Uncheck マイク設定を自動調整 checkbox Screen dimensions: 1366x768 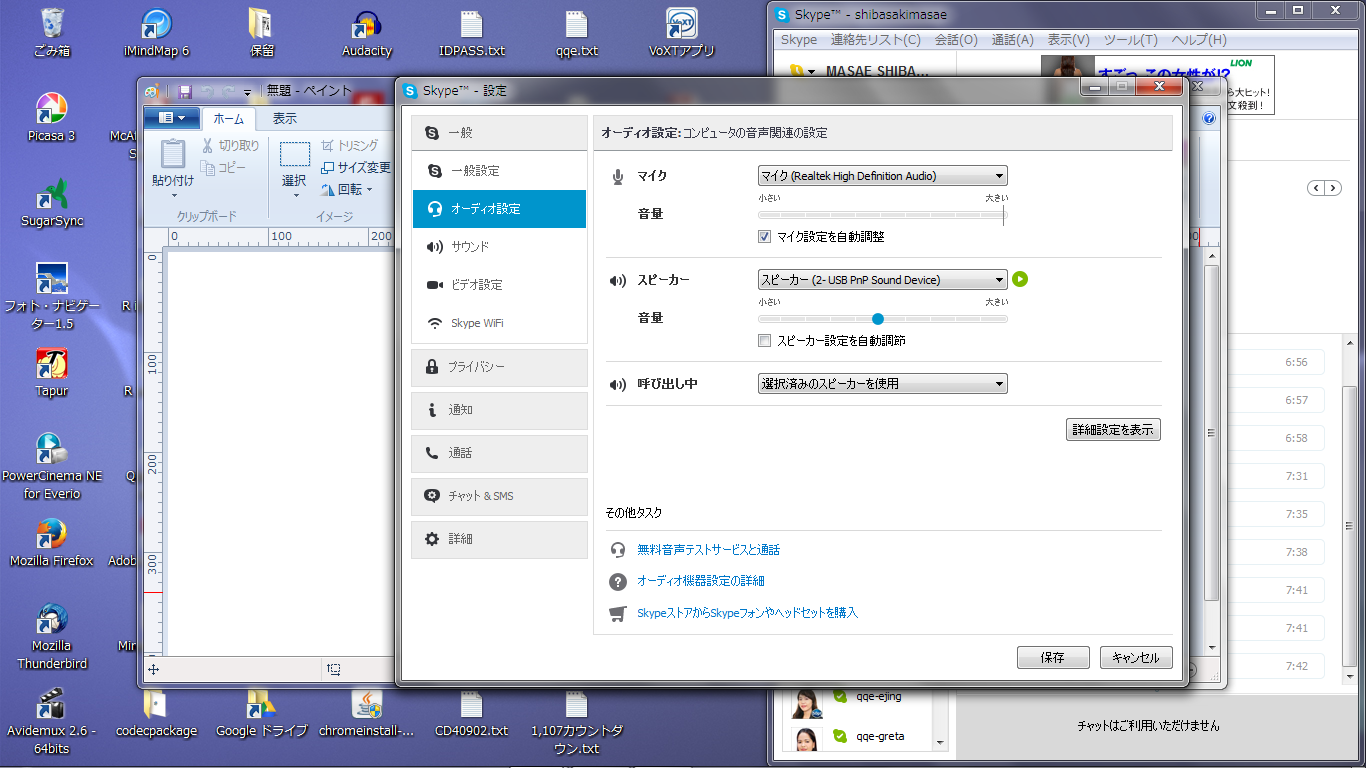pyautogui.click(x=765, y=237)
